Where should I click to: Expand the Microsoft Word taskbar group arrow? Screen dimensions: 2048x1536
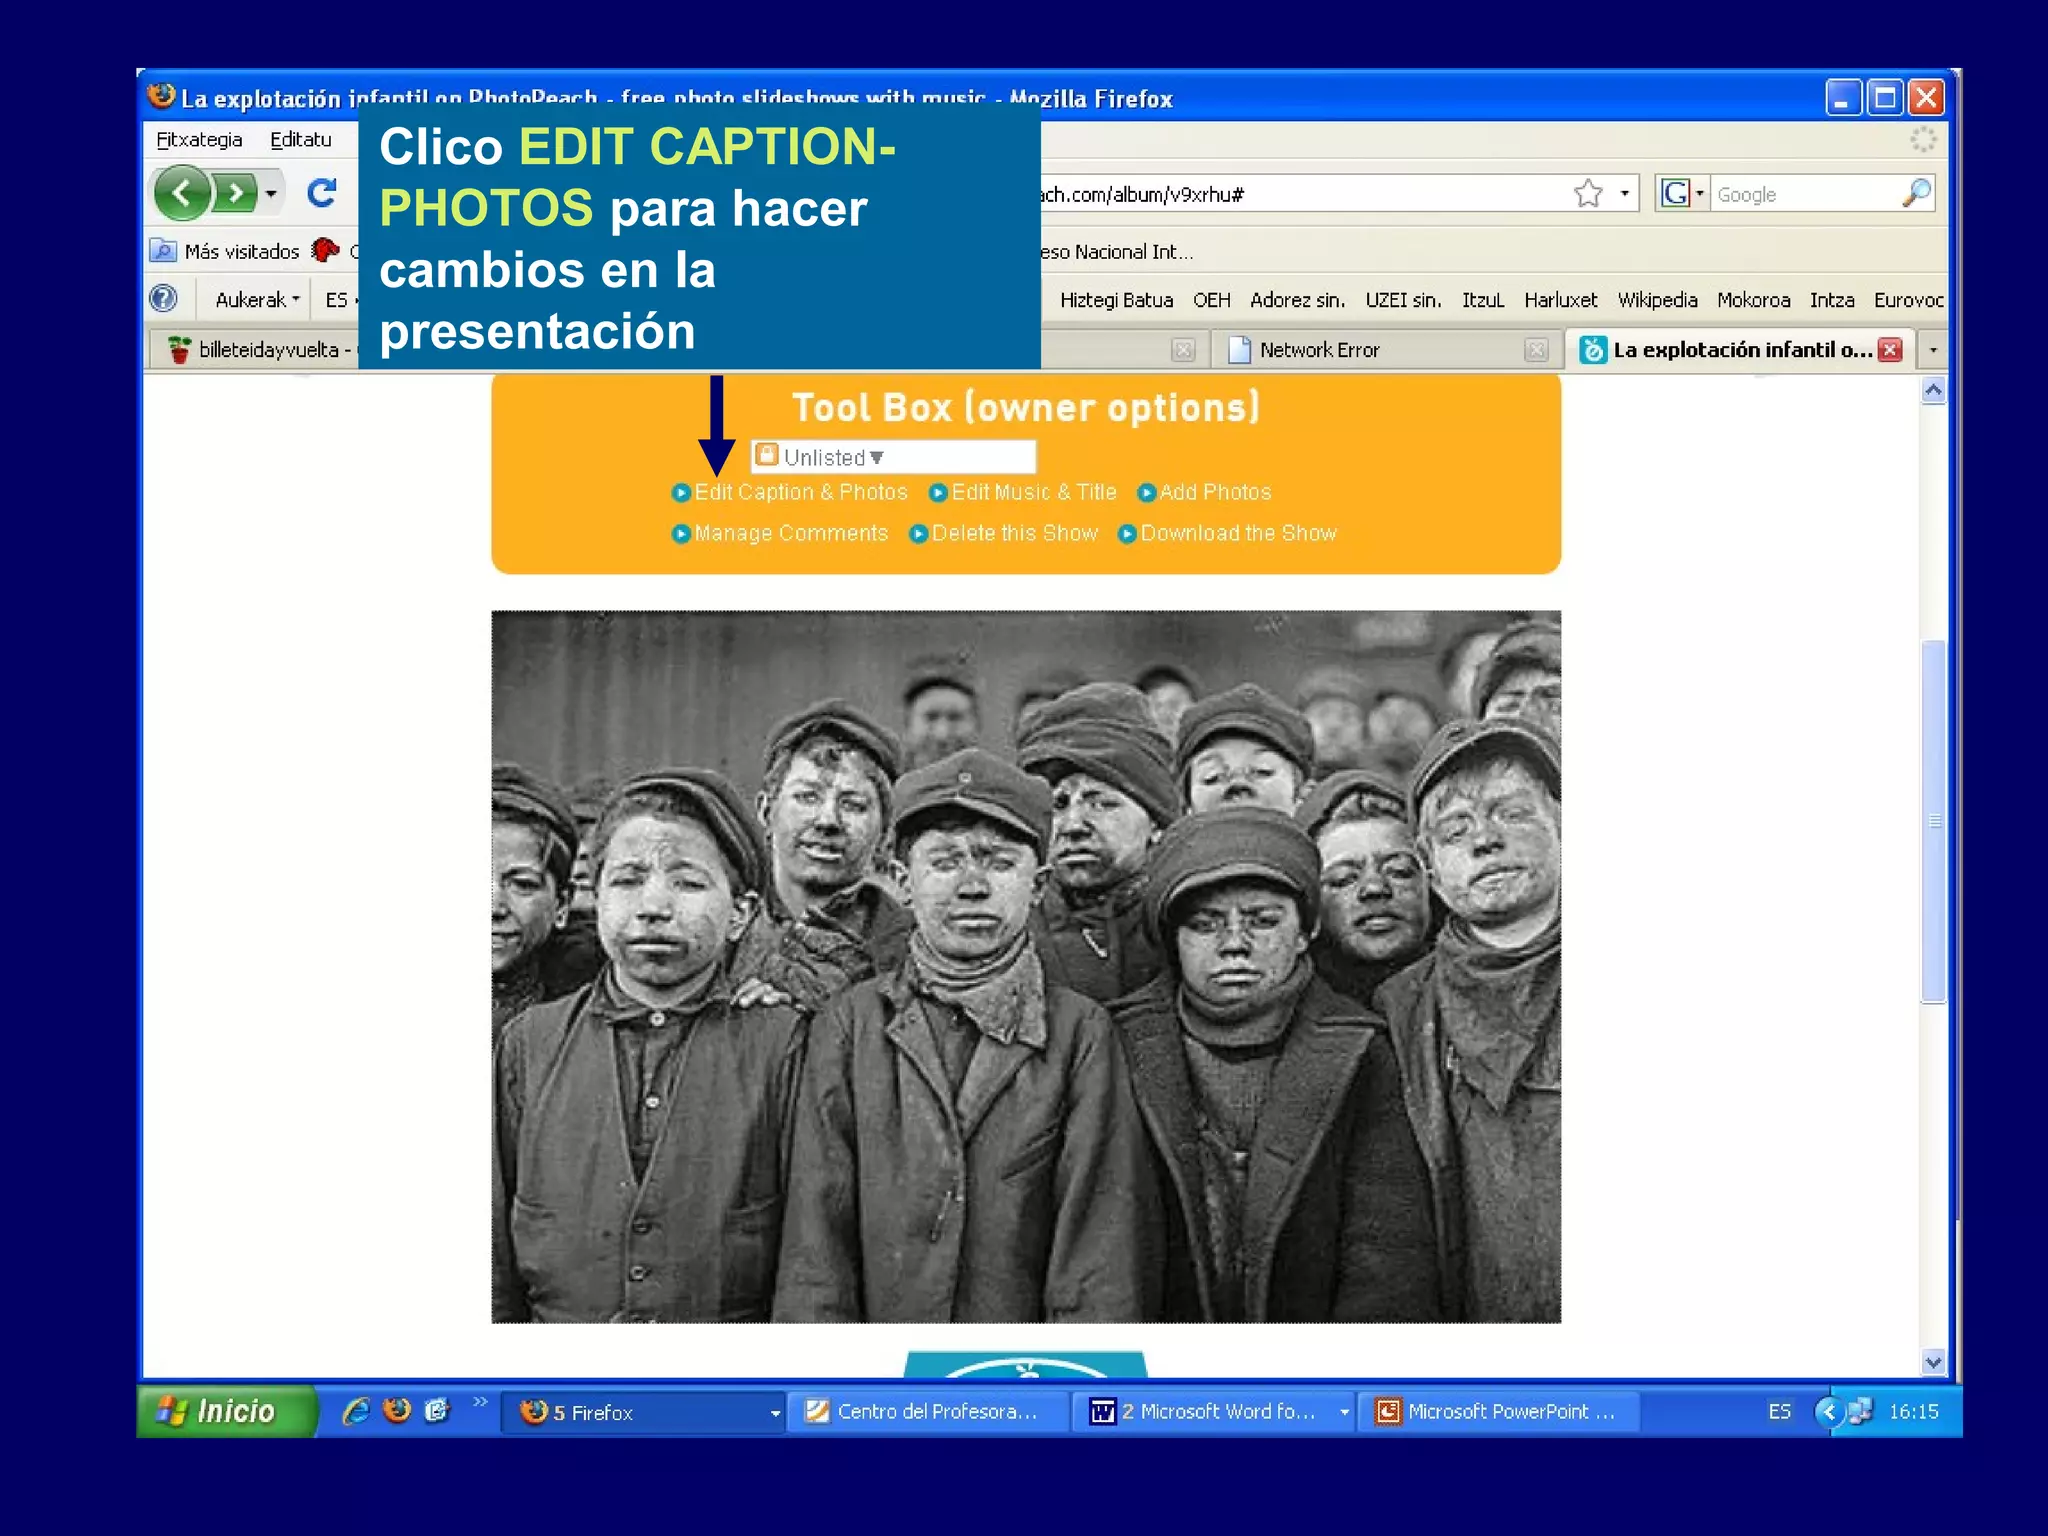click(x=1344, y=1412)
